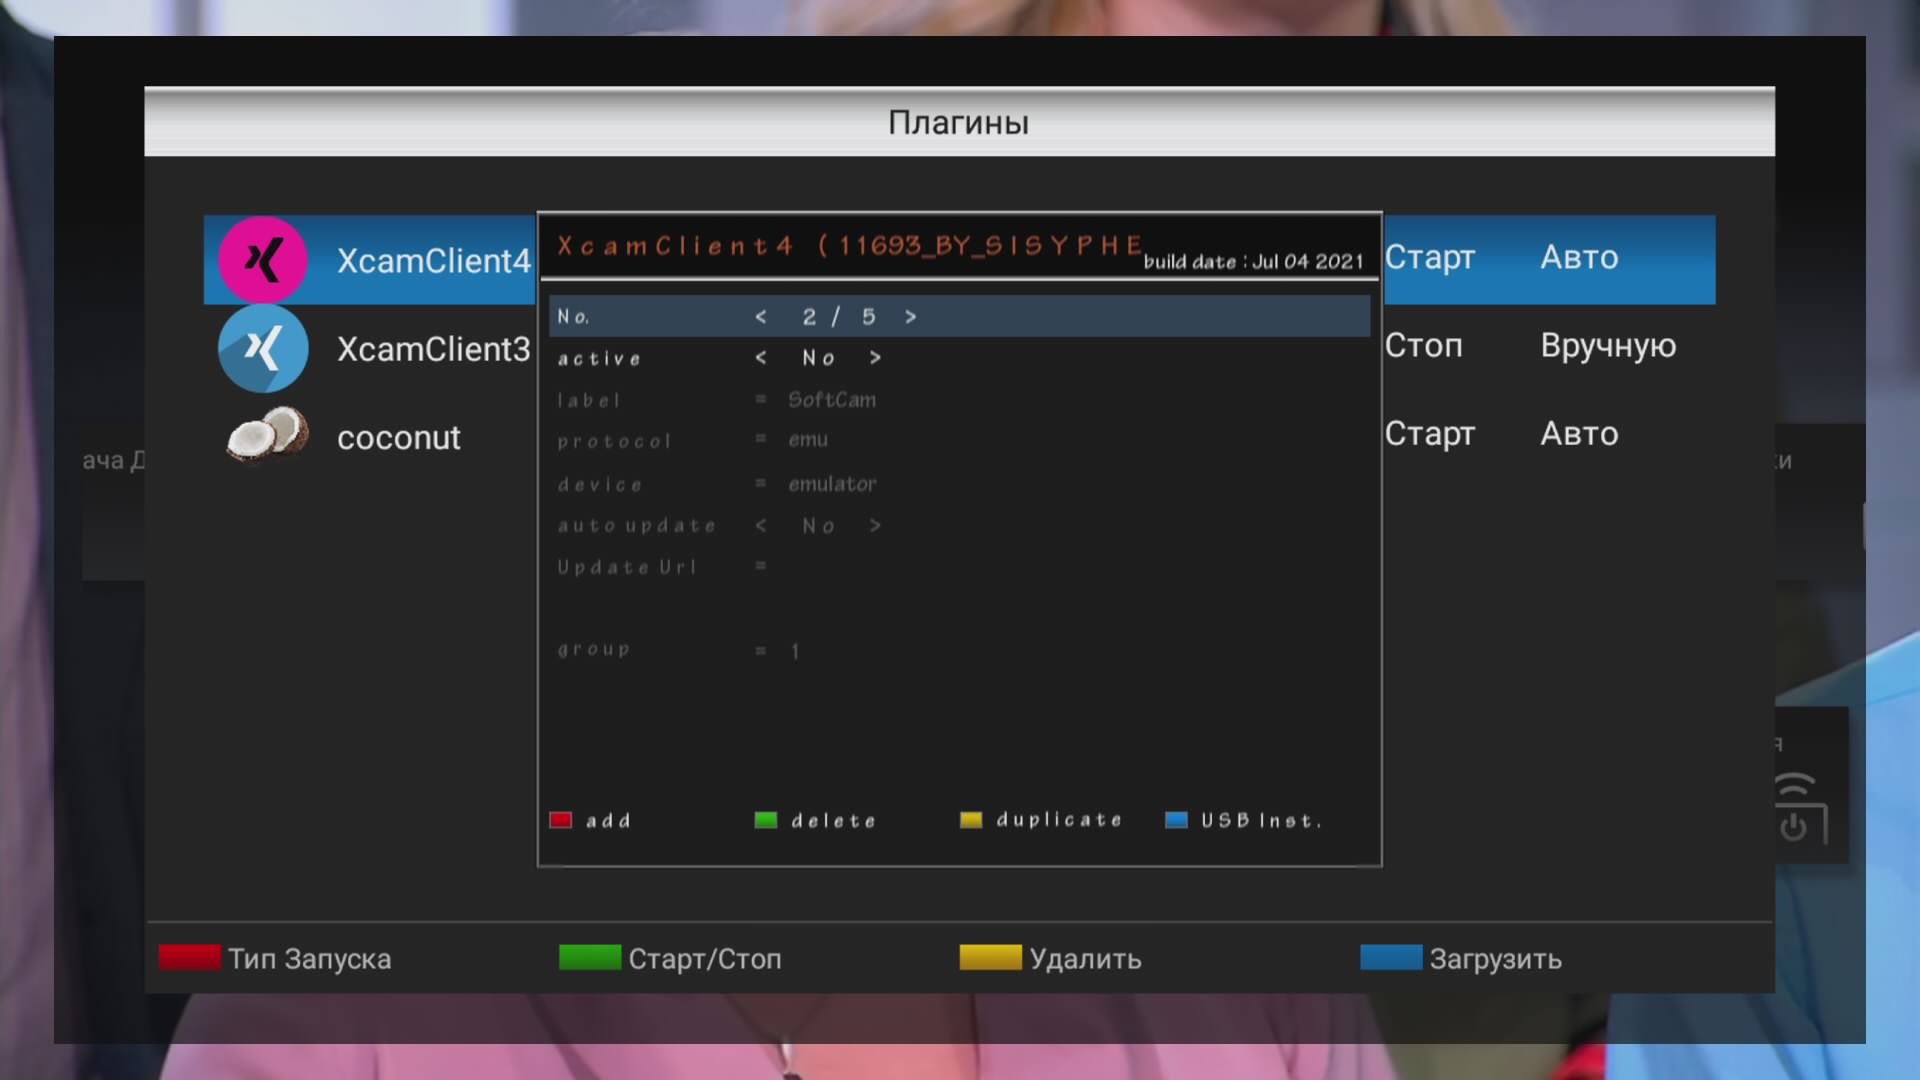Select the blue XcamClient3 plugin icon
This screenshot has width=1920, height=1080.
(262, 348)
